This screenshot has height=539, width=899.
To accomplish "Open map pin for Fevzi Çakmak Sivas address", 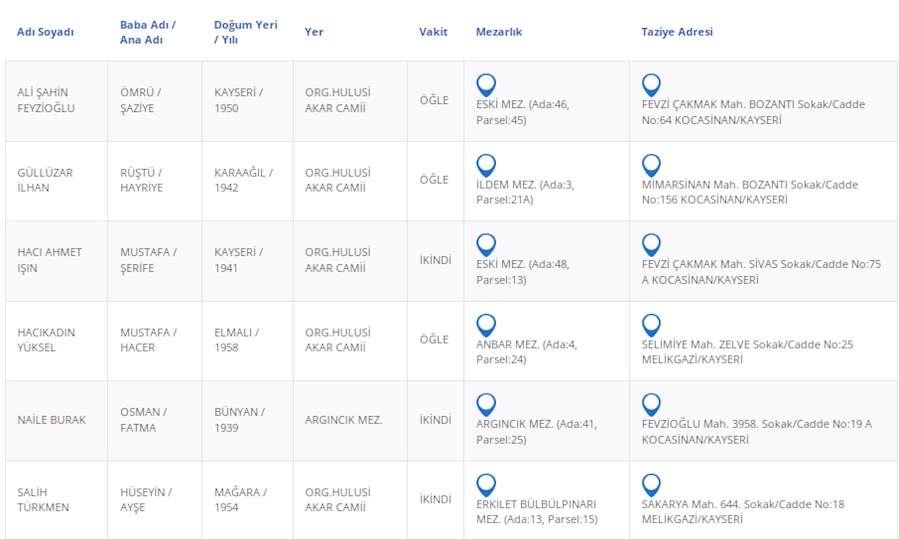I will pos(651,245).
